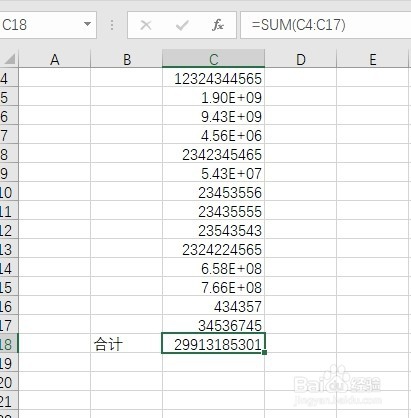This screenshot has height=418, width=411.
Task: Click the total cell 29913185301
Action: 214,343
